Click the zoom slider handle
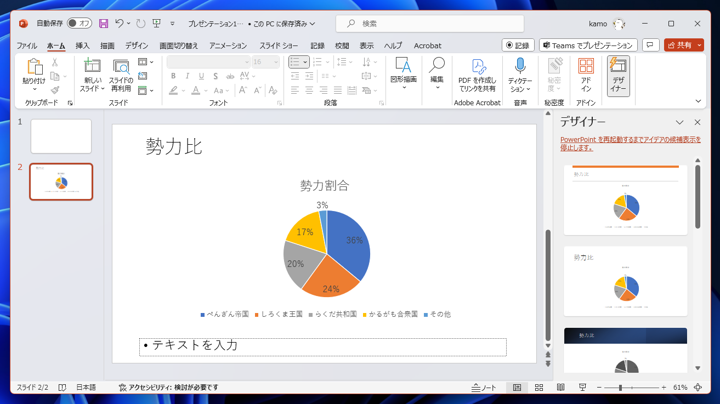Image resolution: width=720 pixels, height=404 pixels. pyautogui.click(x=620, y=387)
